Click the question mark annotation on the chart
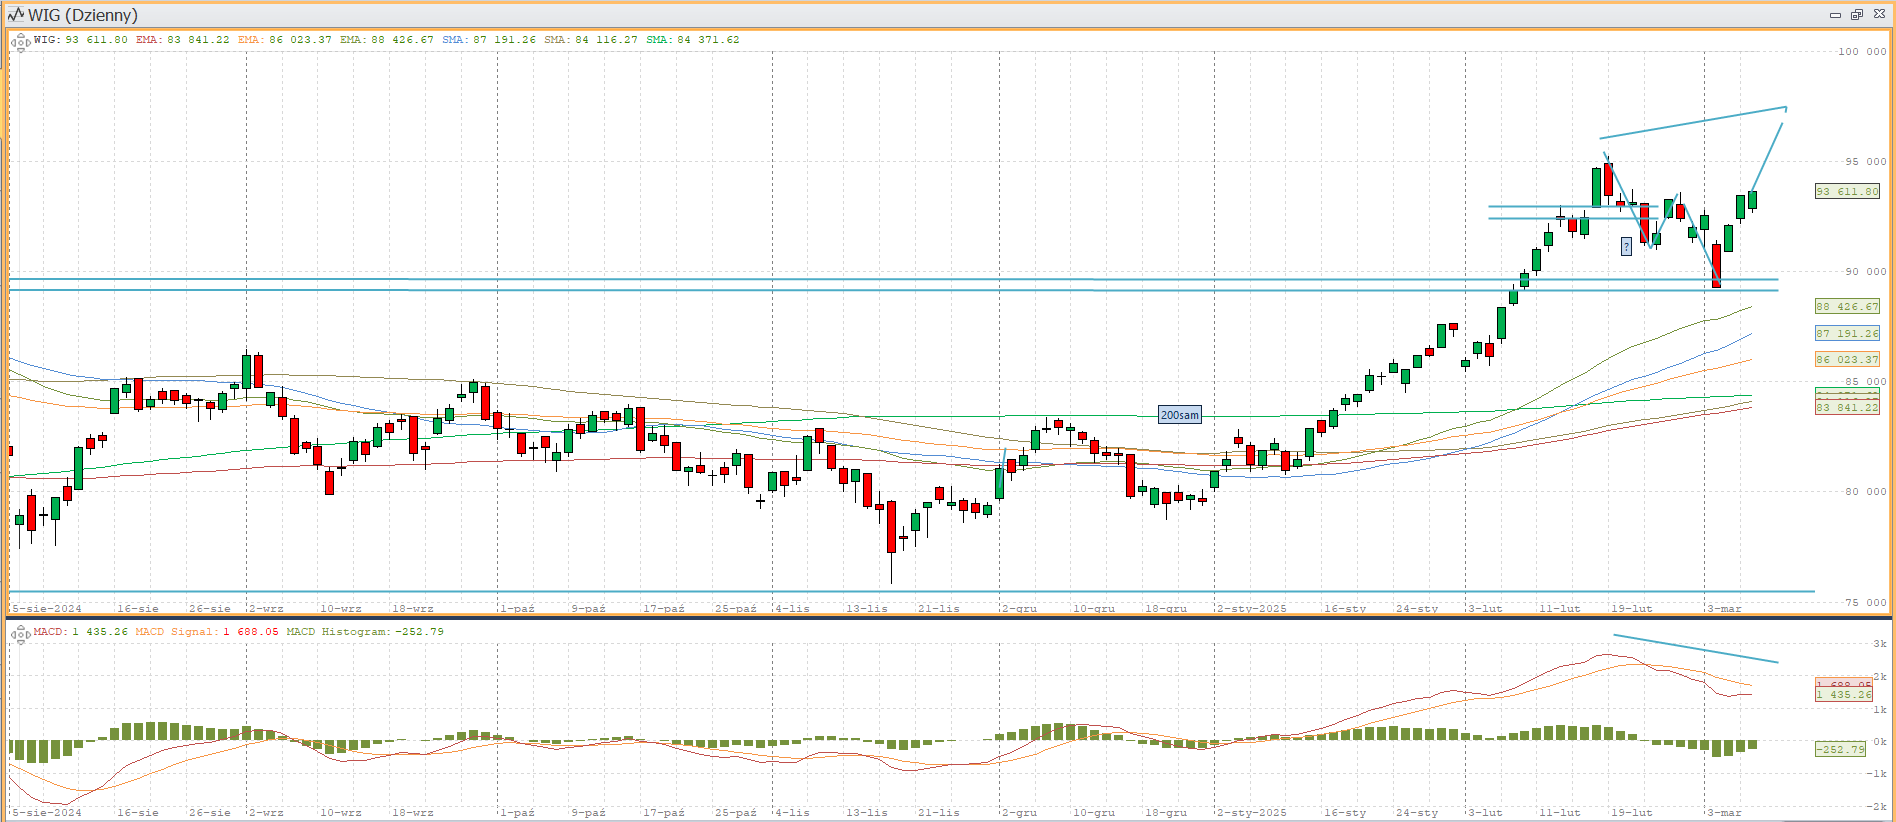Viewport: 1896px width, 822px height. click(x=1626, y=246)
